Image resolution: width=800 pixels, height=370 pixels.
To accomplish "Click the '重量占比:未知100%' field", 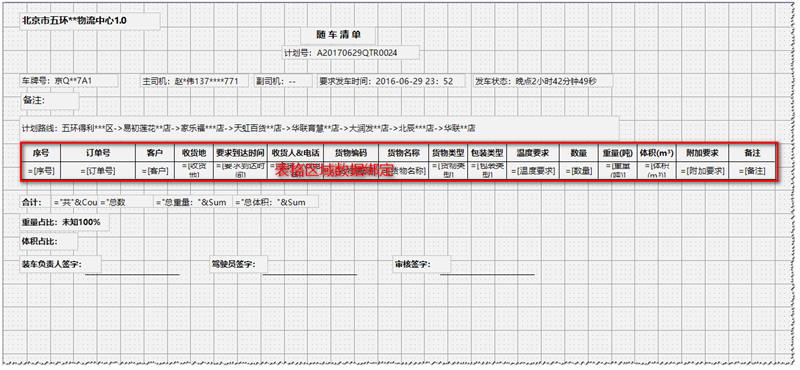I will 64,223.
